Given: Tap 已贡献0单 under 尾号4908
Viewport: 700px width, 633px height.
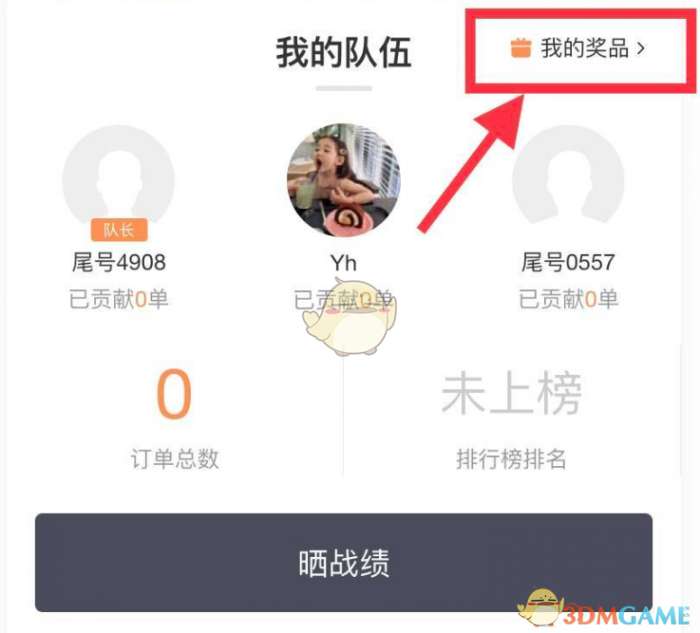Looking at the screenshot, I should pyautogui.click(x=119, y=299).
